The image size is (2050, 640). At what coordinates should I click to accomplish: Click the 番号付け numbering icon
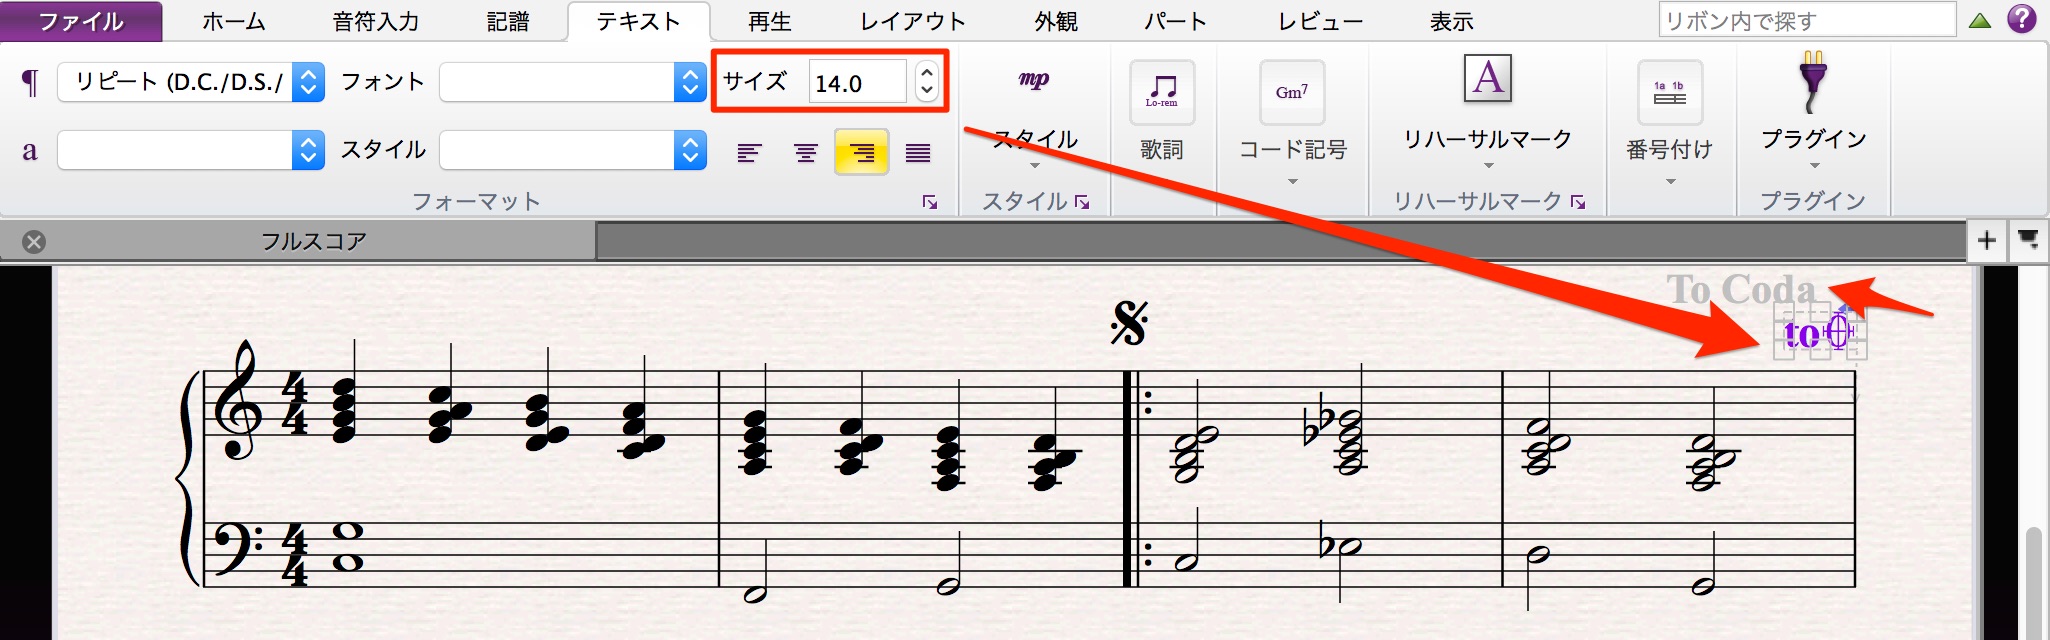[x=1670, y=92]
